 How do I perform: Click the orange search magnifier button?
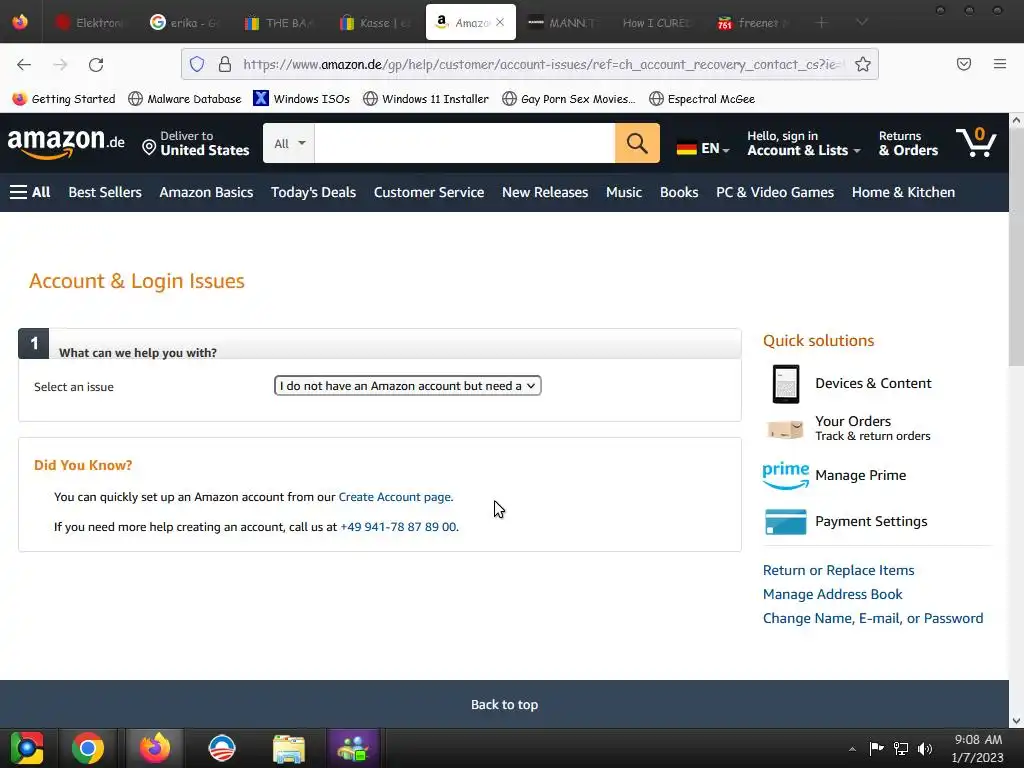tap(637, 143)
